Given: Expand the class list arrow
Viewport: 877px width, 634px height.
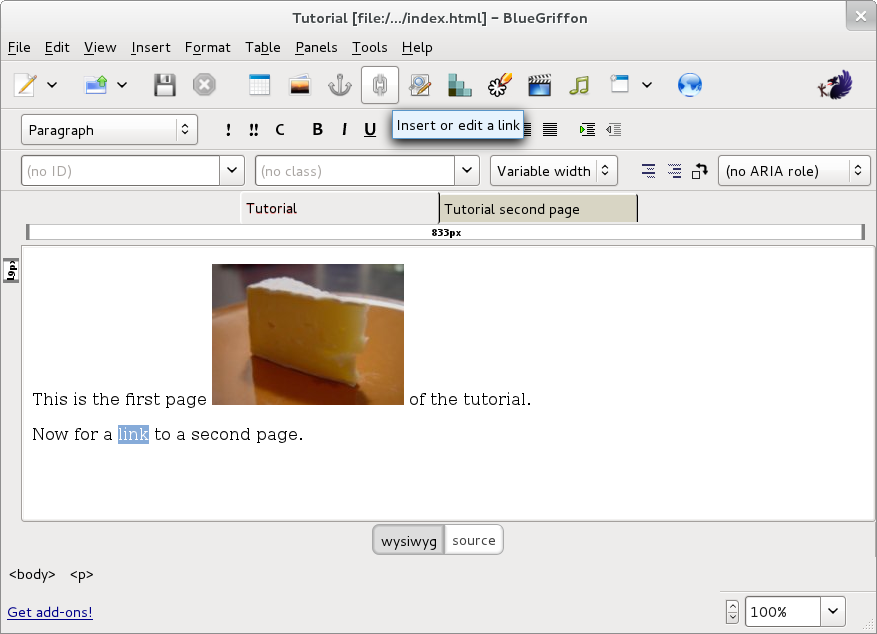Looking at the screenshot, I should click(x=467, y=171).
